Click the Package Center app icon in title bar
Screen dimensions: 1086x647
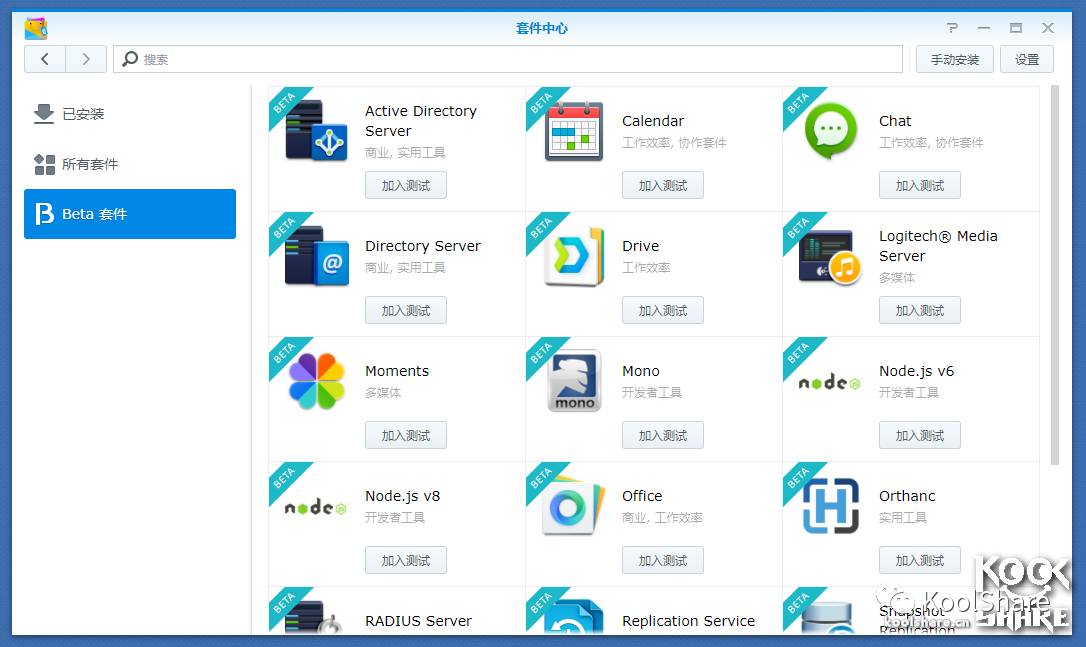tap(36, 28)
